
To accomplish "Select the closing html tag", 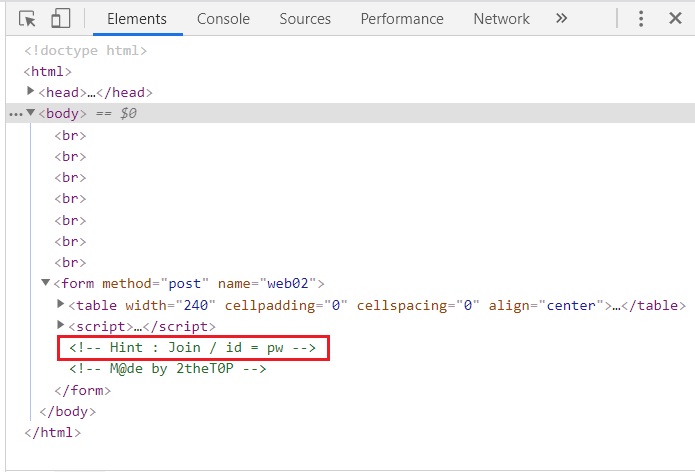I will click(53, 433).
